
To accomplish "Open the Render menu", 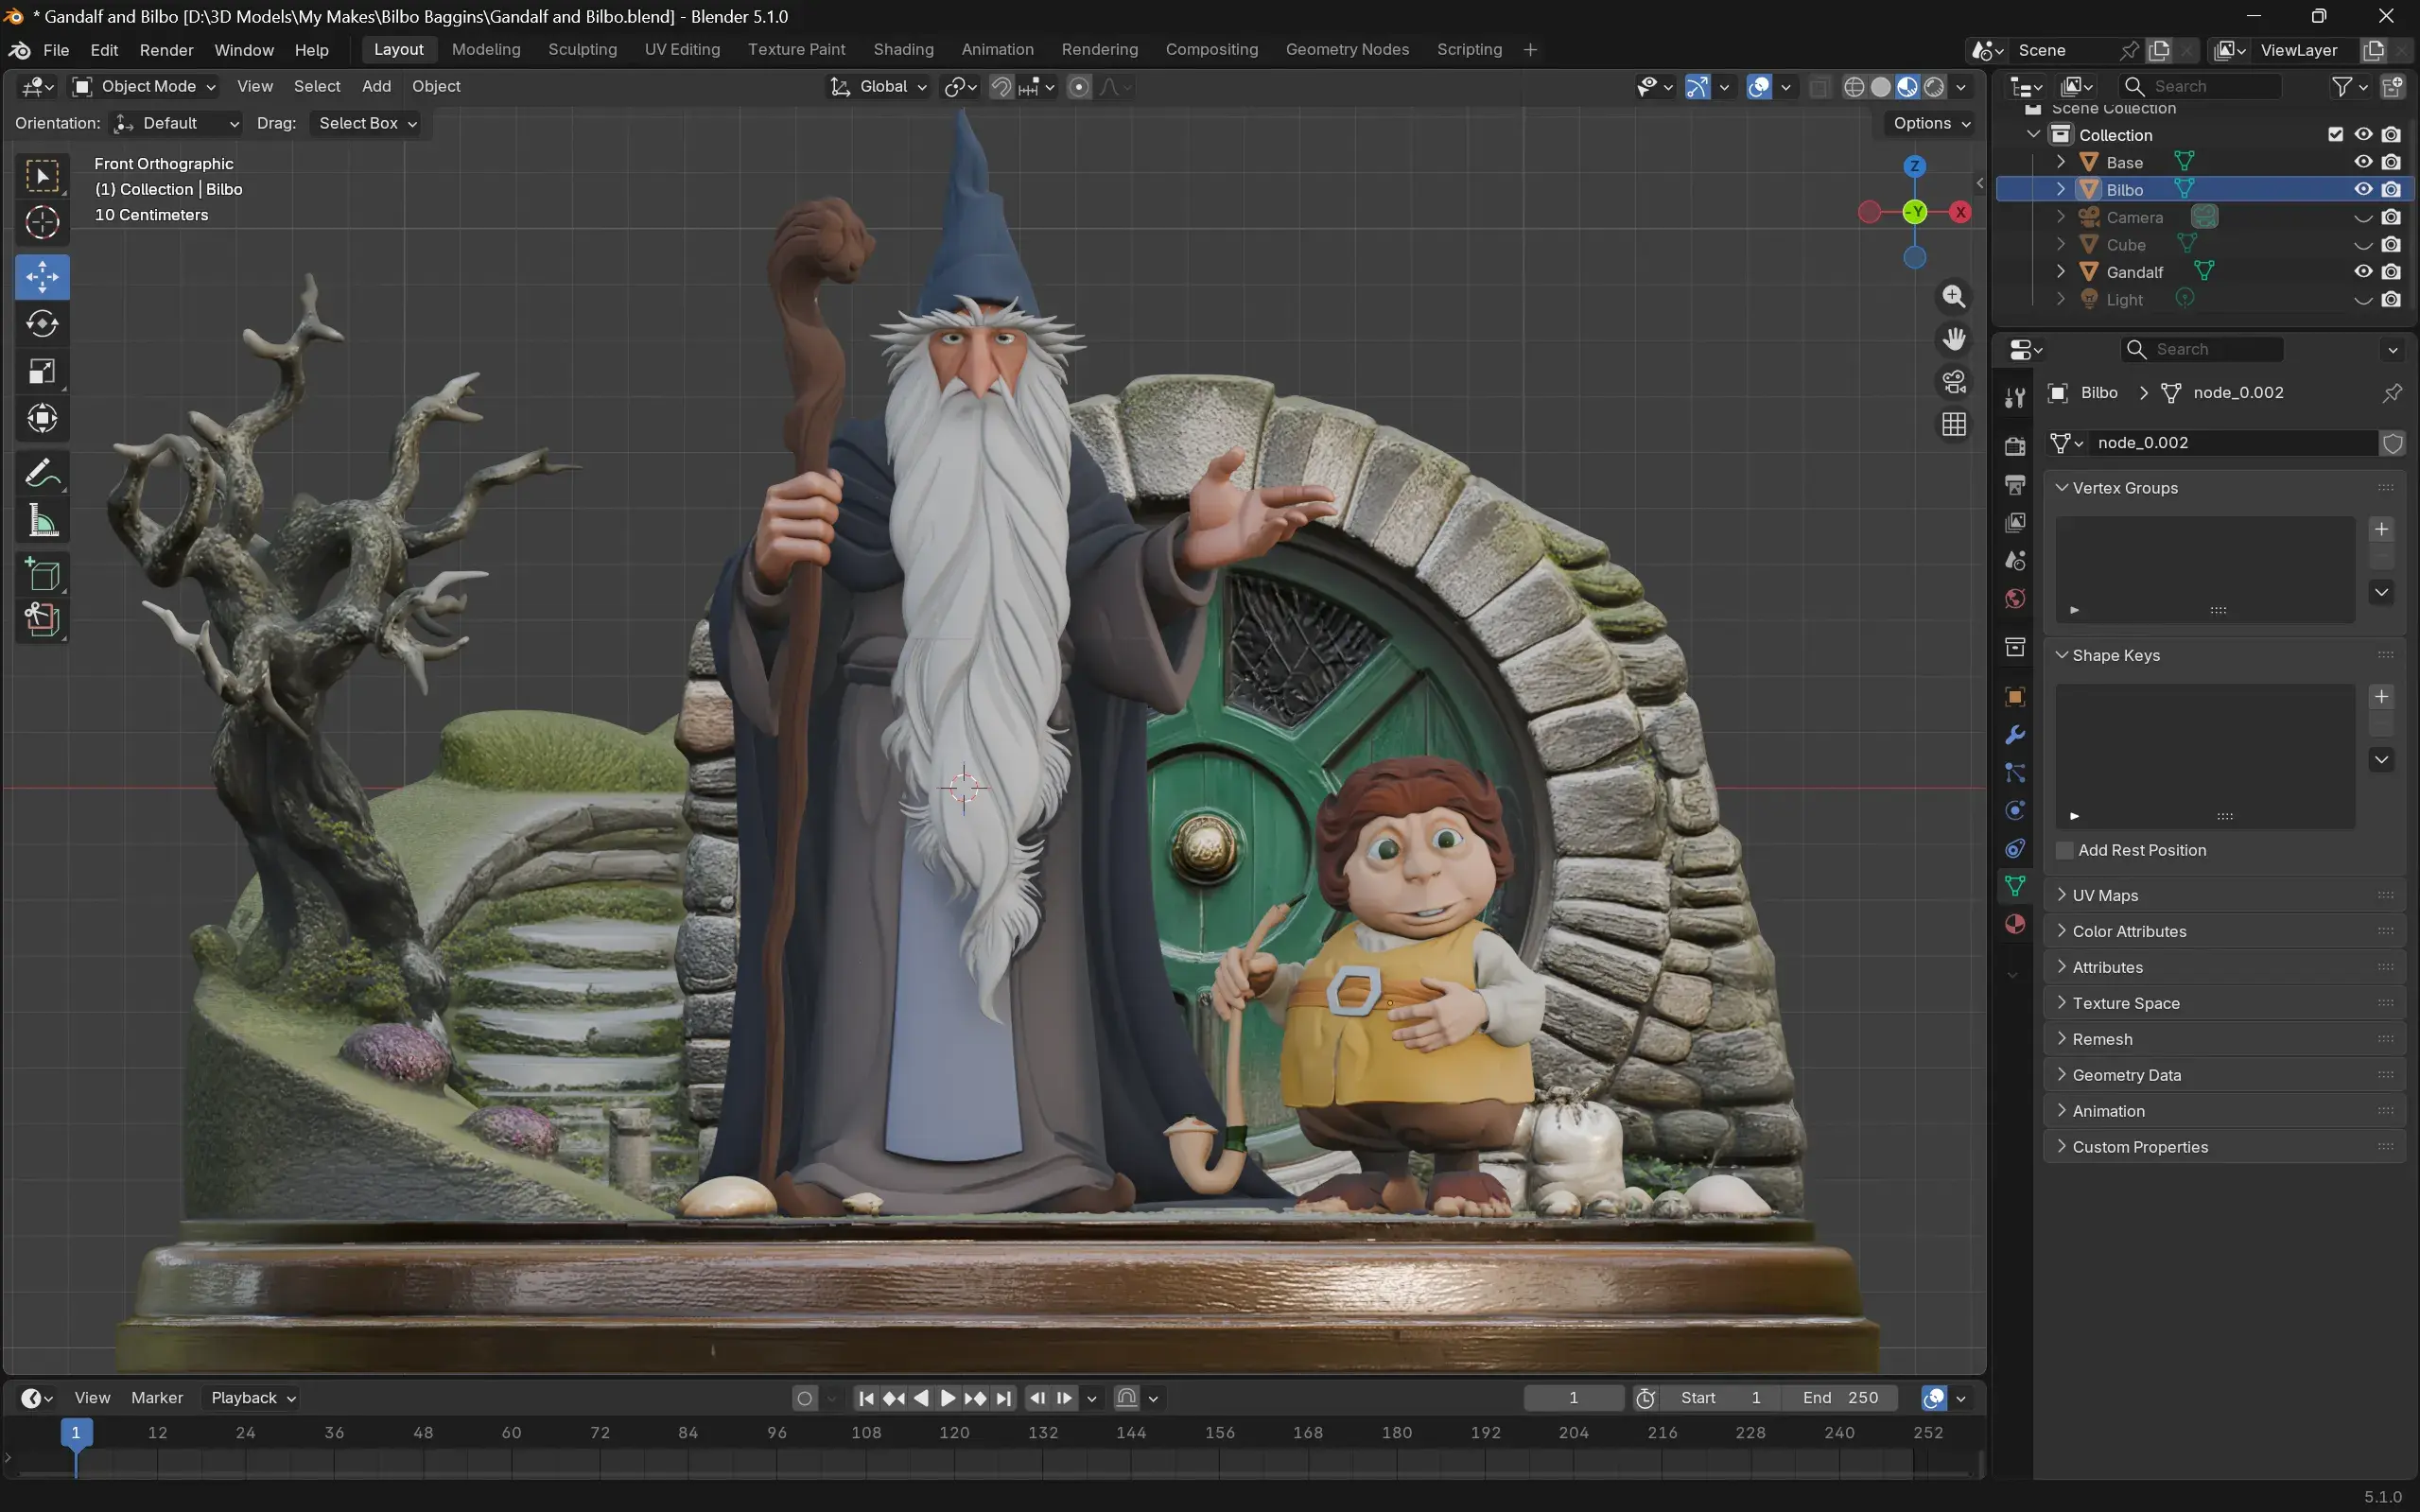I will 166,50.
